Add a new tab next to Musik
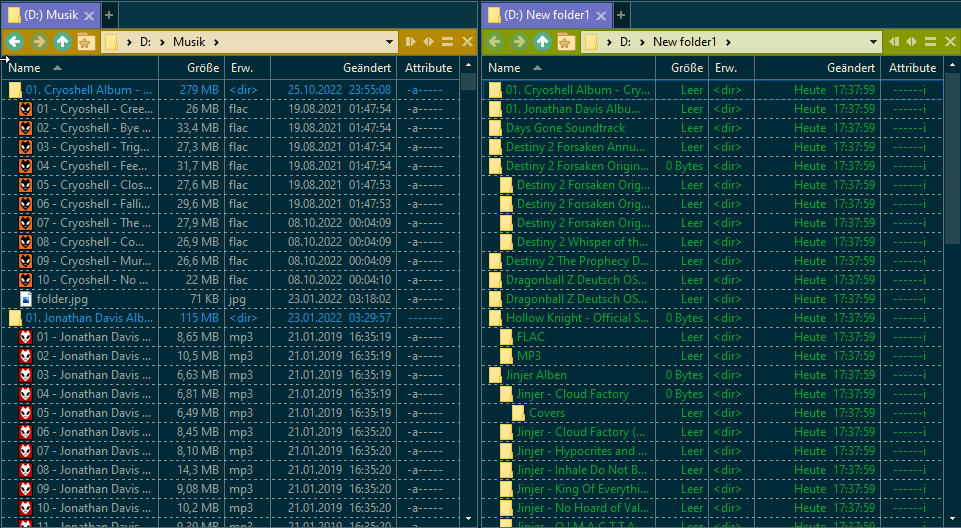The image size is (961, 528). (109, 15)
